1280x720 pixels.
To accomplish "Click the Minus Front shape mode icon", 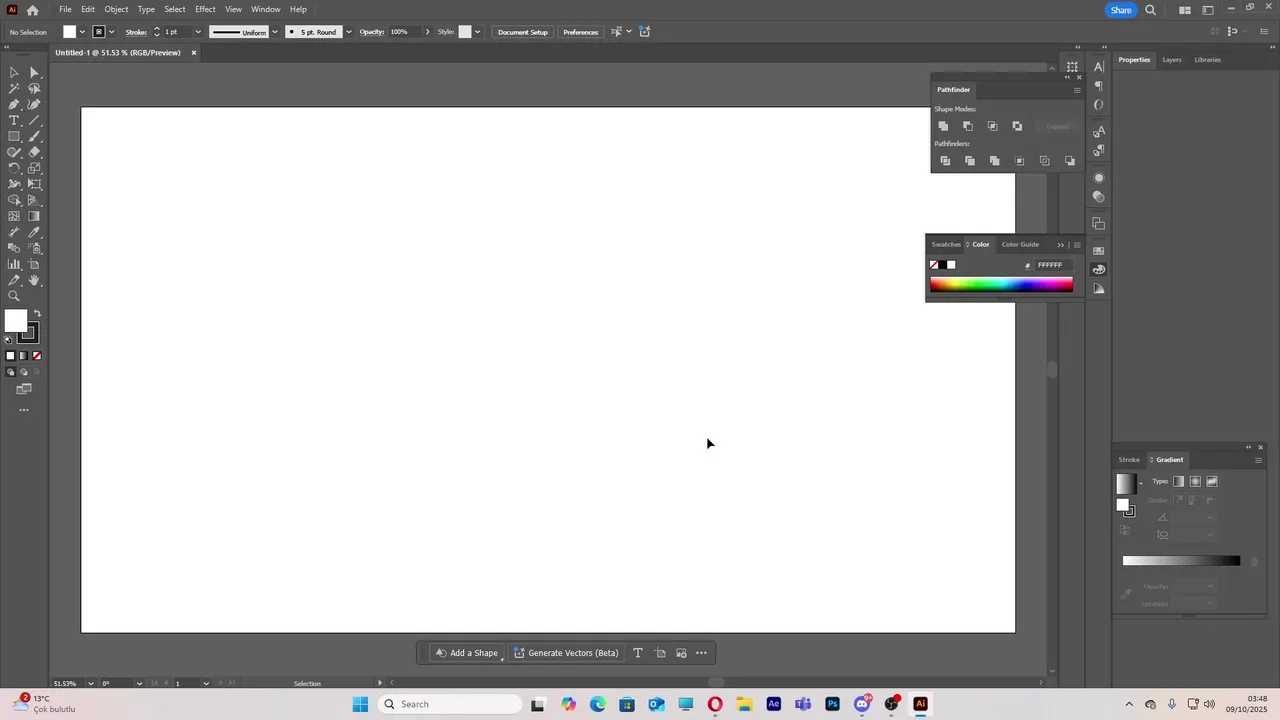I will pyautogui.click(x=968, y=126).
